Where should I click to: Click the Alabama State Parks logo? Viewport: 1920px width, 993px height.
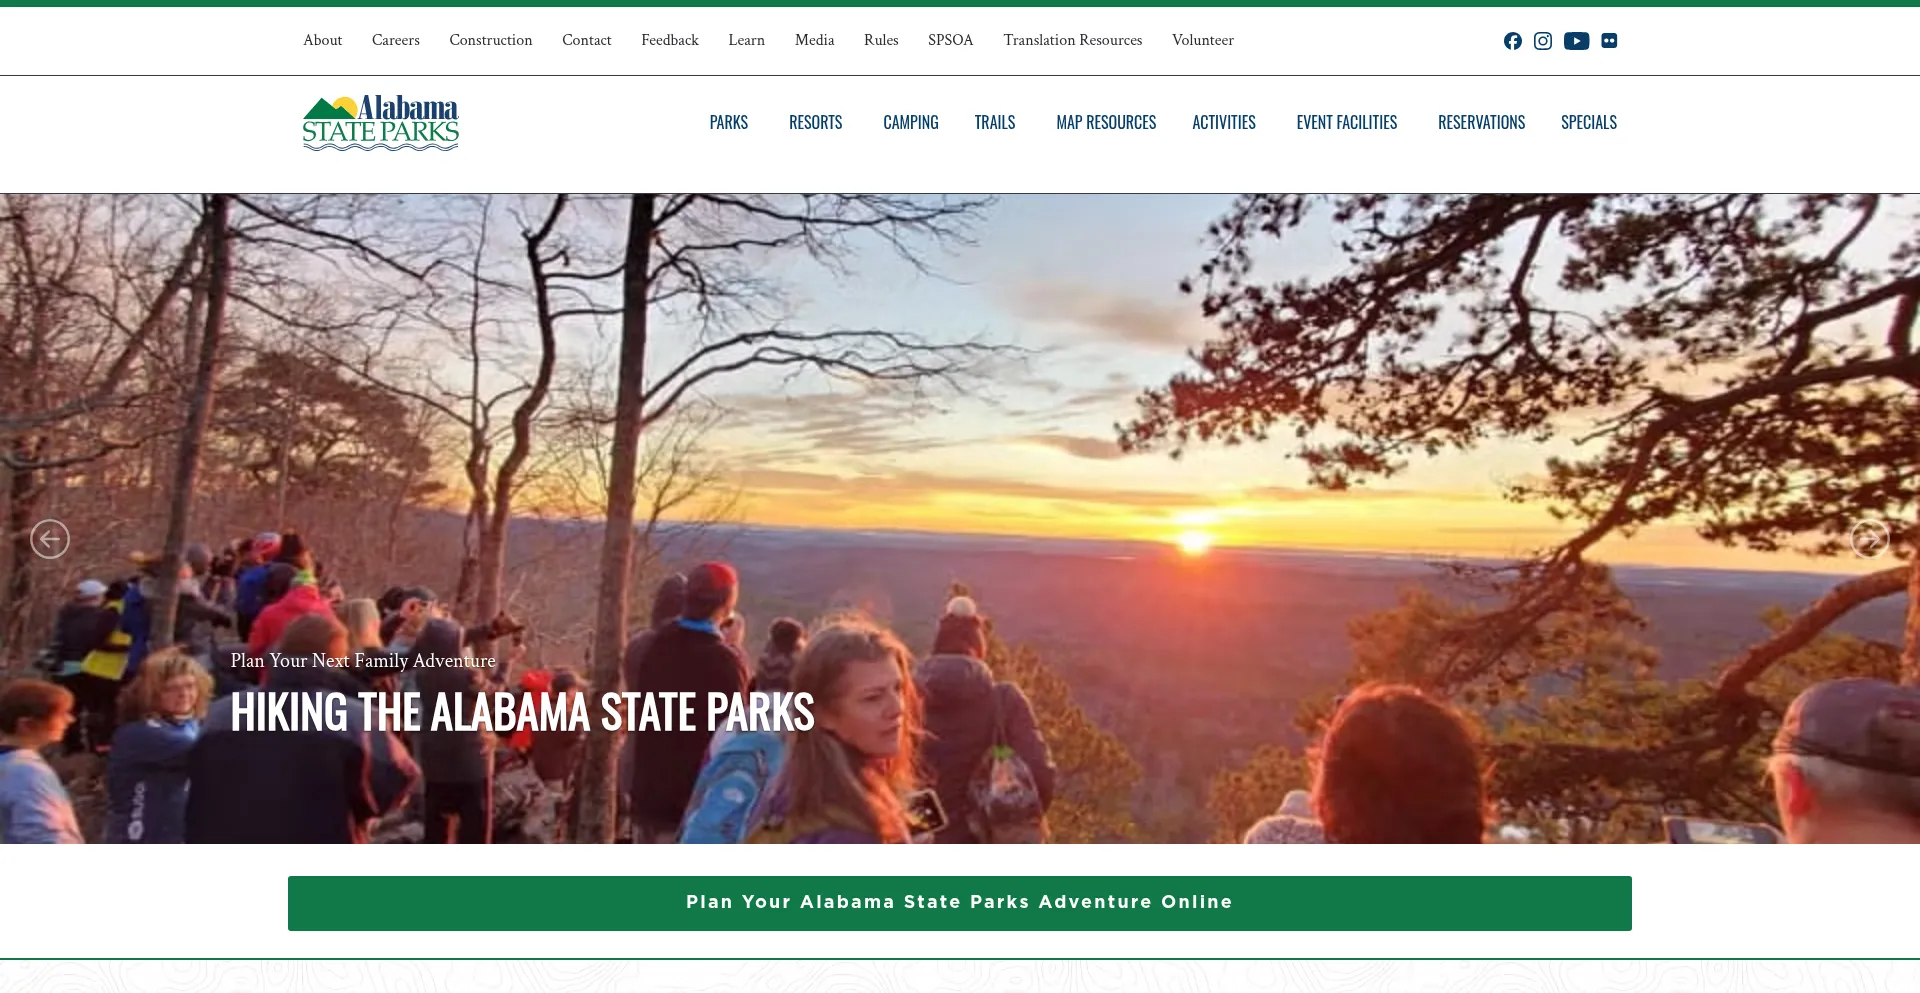coord(380,123)
